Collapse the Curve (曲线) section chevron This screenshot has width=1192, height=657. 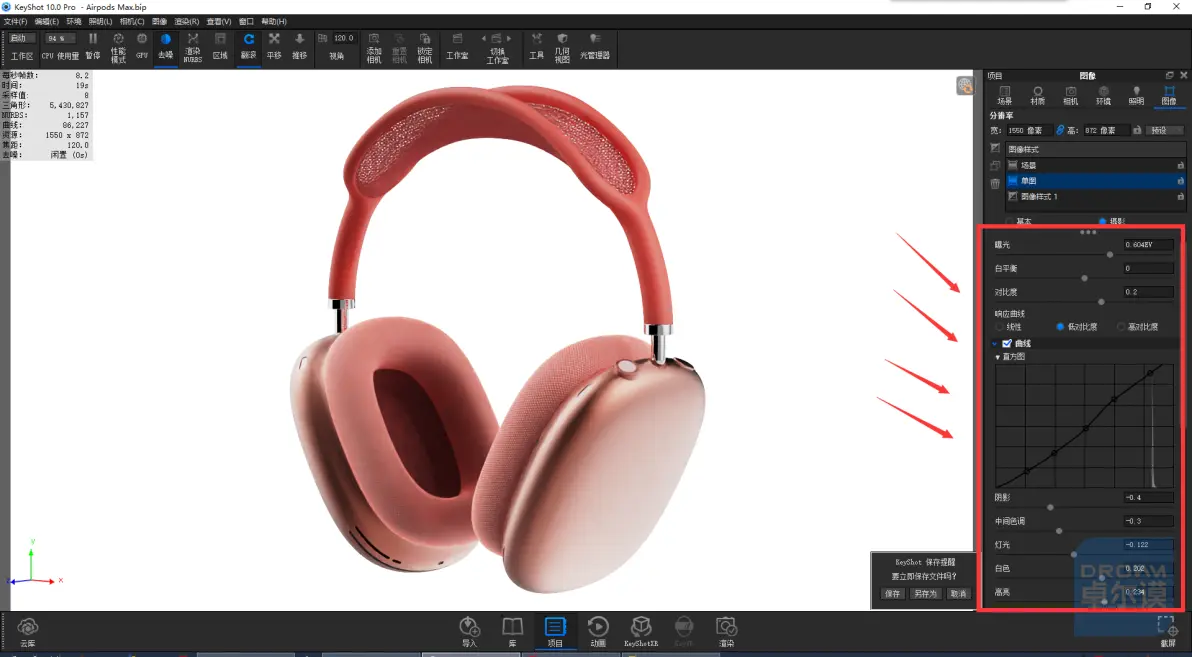click(994, 344)
